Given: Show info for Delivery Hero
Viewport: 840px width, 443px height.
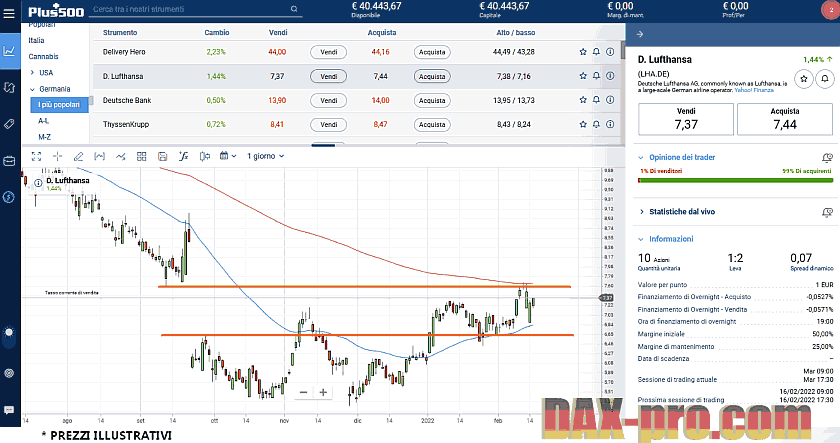Looking at the screenshot, I should coord(610,52).
